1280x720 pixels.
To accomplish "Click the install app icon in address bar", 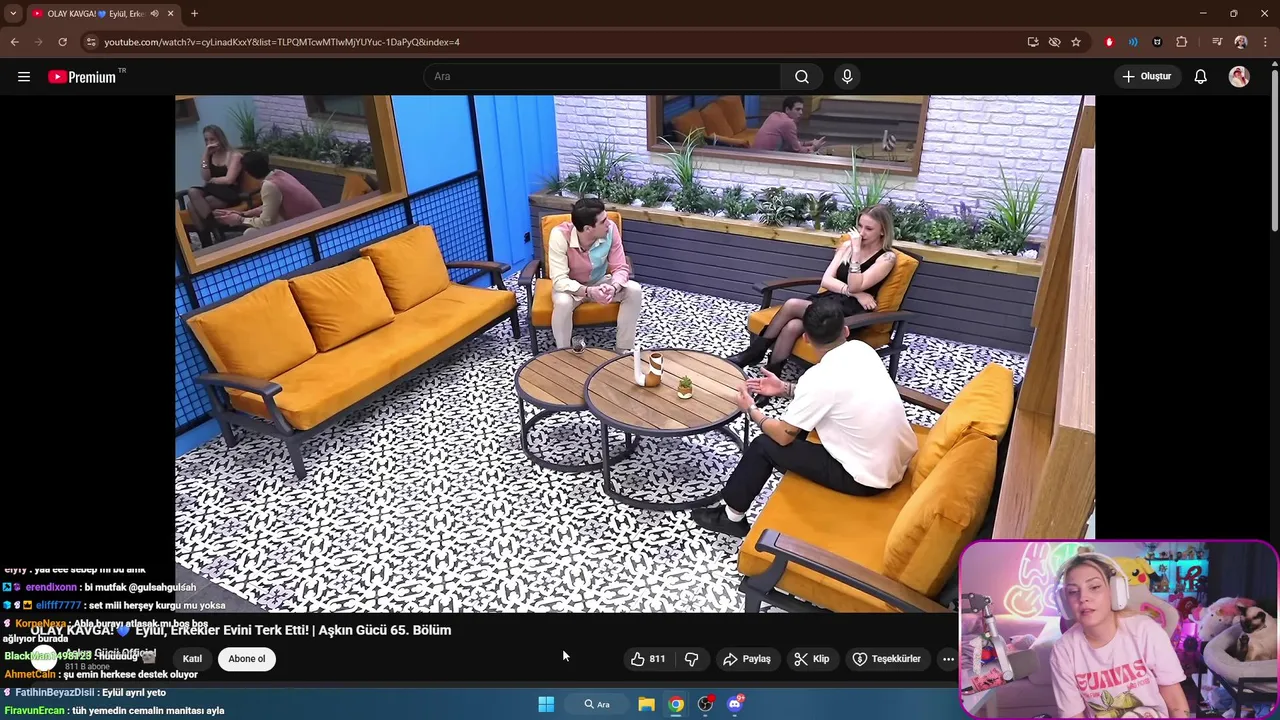I will point(1033,42).
